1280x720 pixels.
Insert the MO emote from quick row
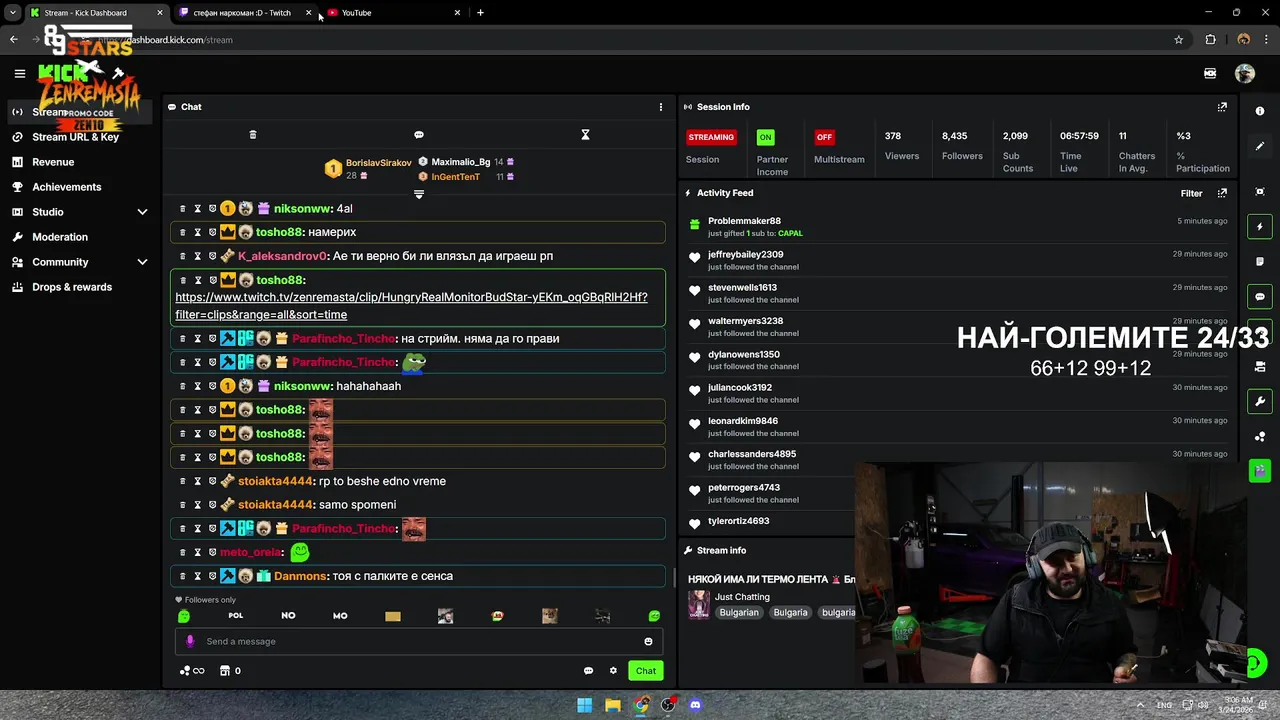pyautogui.click(x=340, y=616)
